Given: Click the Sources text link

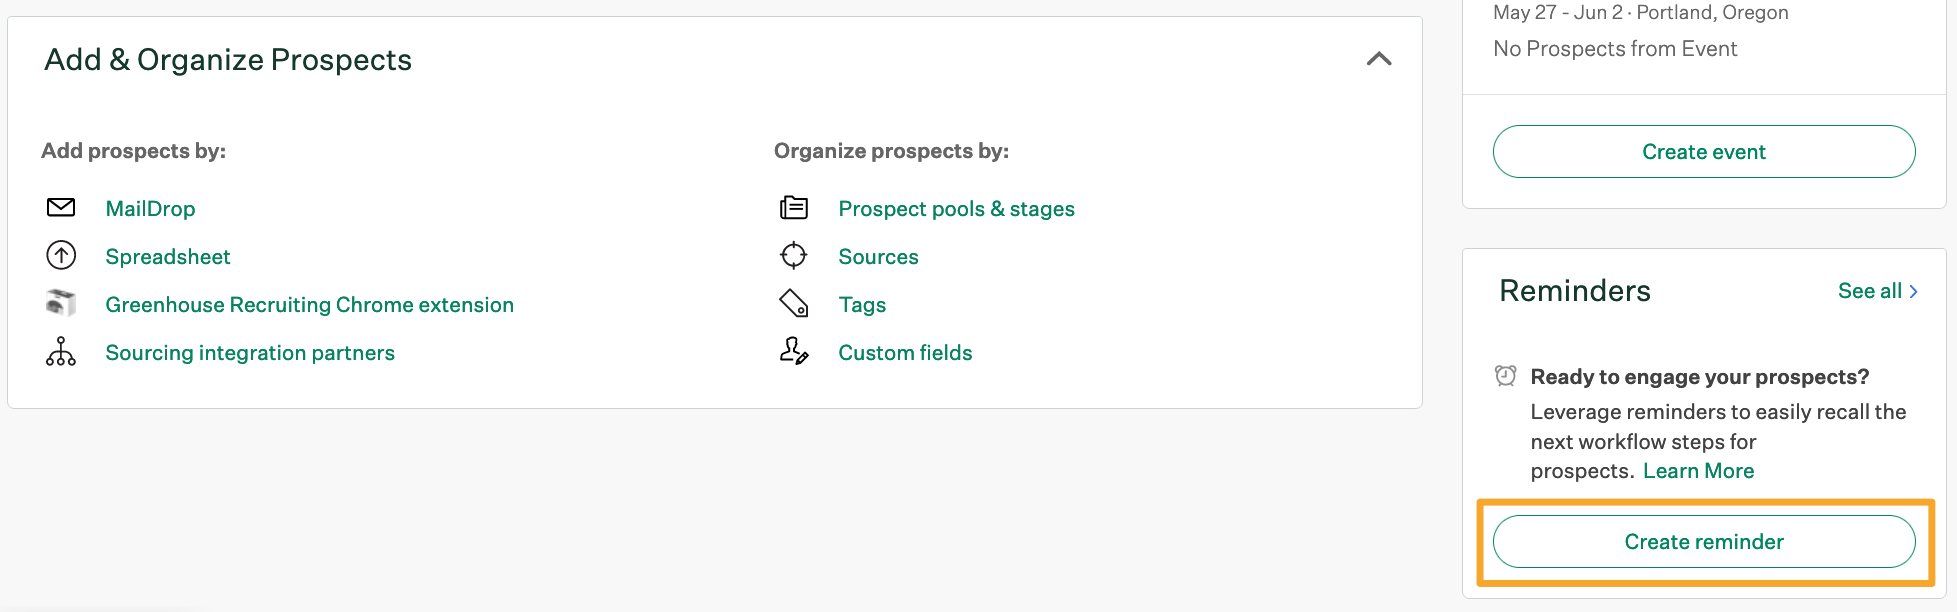Looking at the screenshot, I should tap(877, 256).
